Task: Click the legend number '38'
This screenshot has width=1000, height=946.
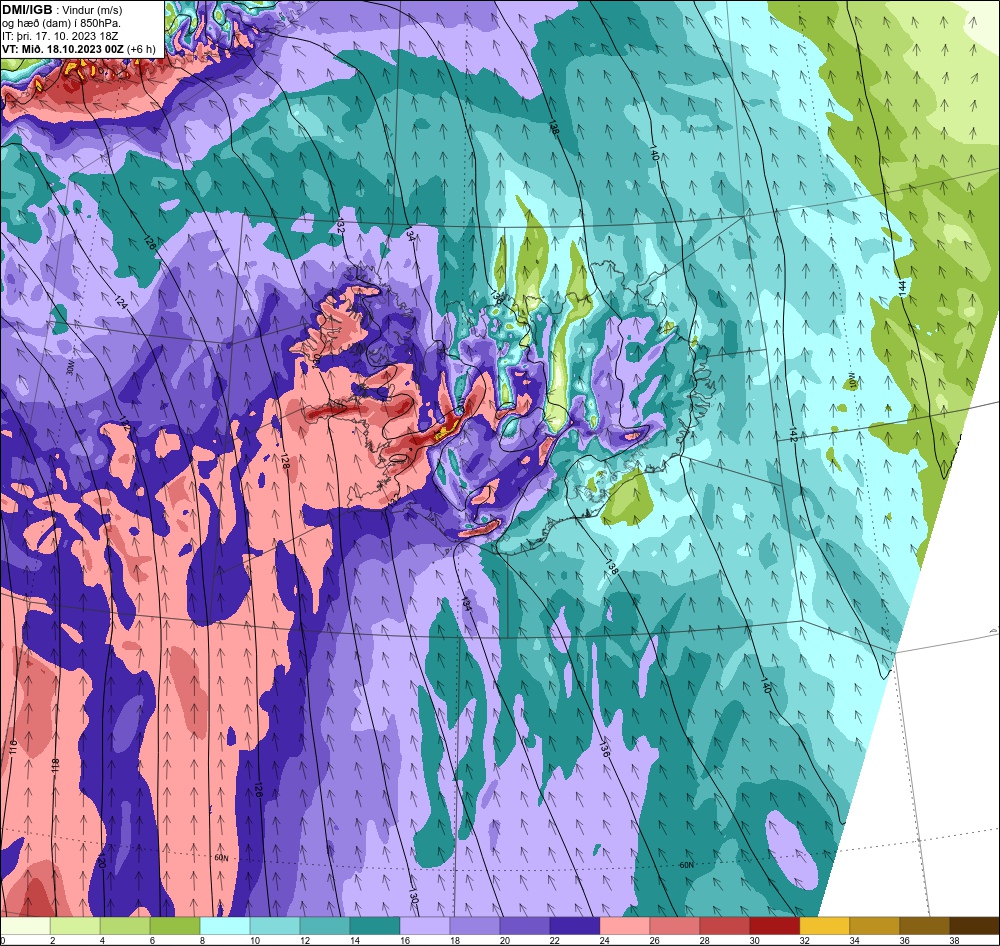Action: point(953,940)
